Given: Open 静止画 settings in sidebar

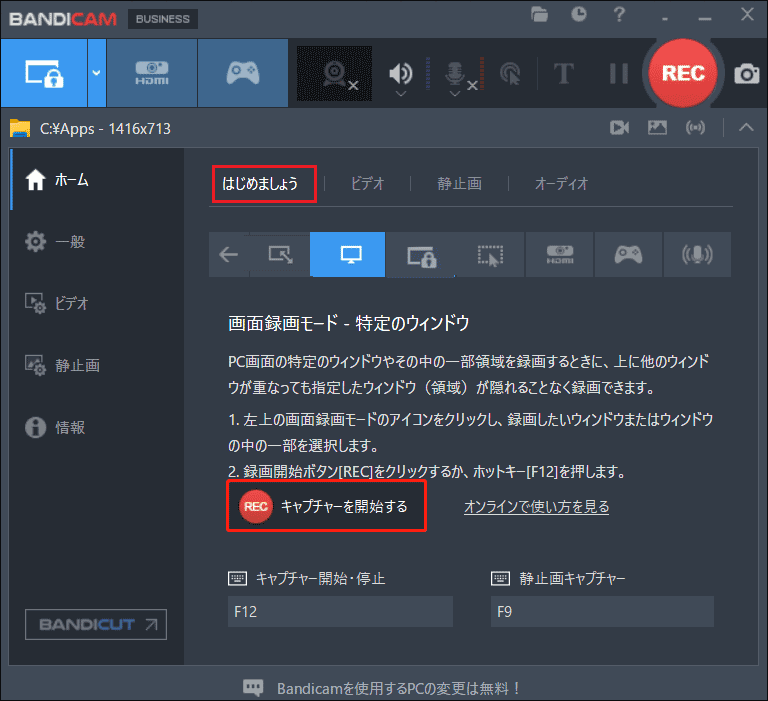Looking at the screenshot, I should pos(97,365).
